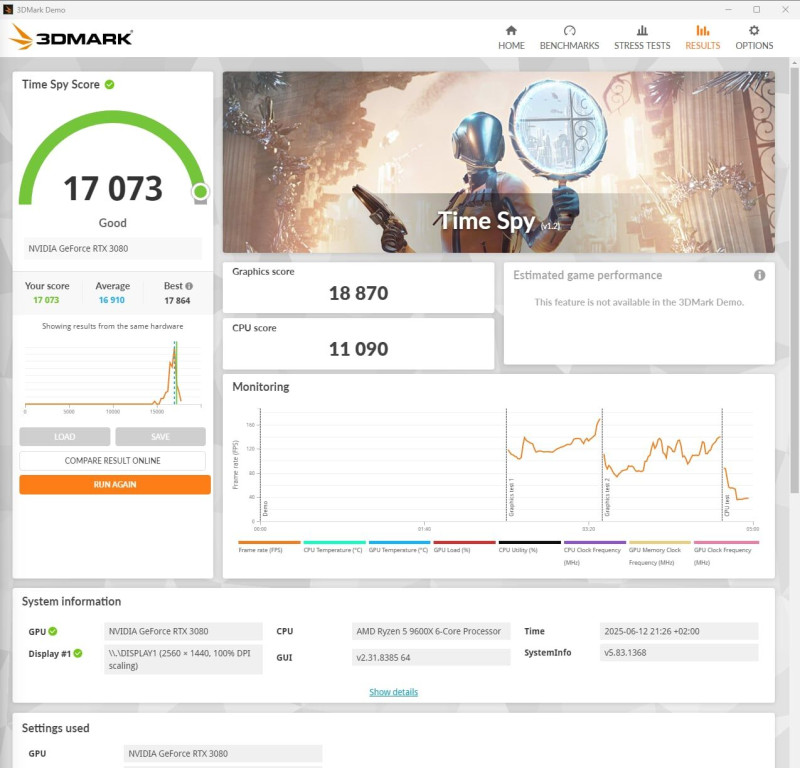Screen dimensions: 800x768
Task: Click the AMD Ryzen 5 9600X CPU field
Action: click(431, 631)
